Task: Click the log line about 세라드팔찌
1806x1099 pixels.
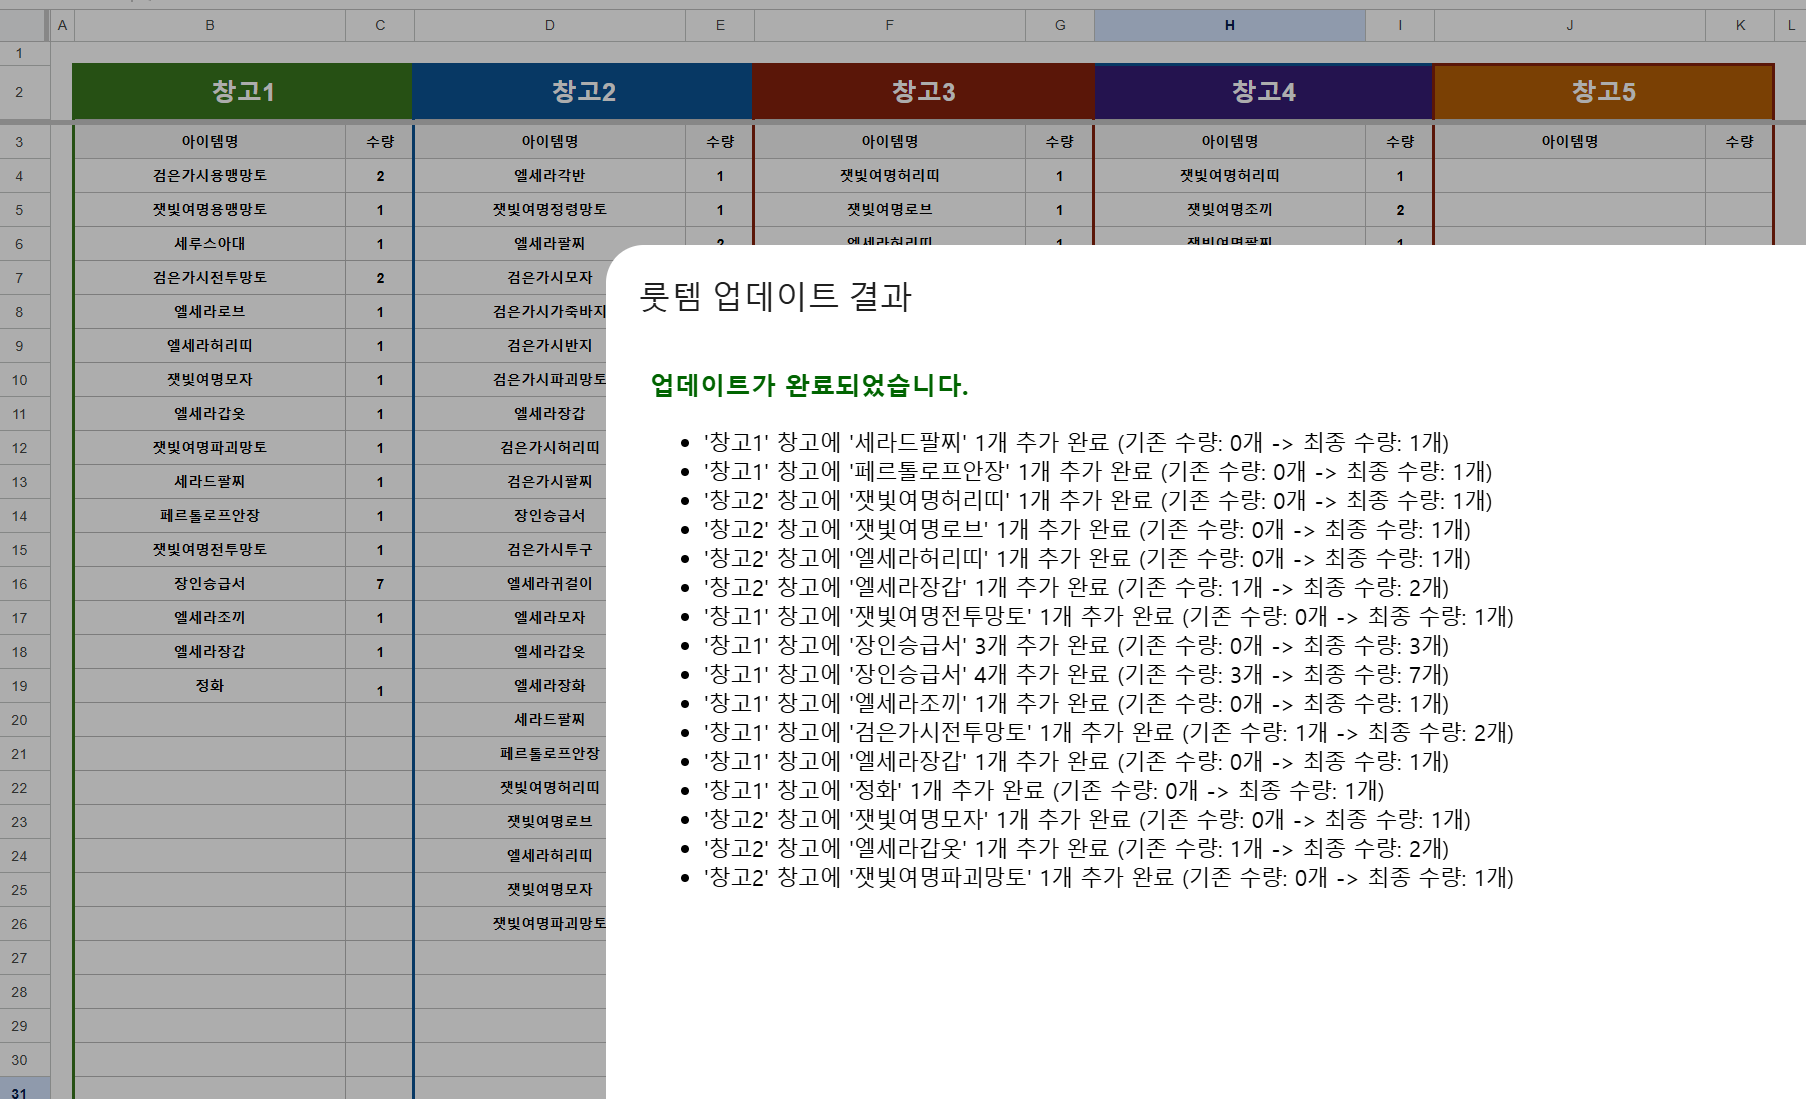Action: pos(1076,443)
